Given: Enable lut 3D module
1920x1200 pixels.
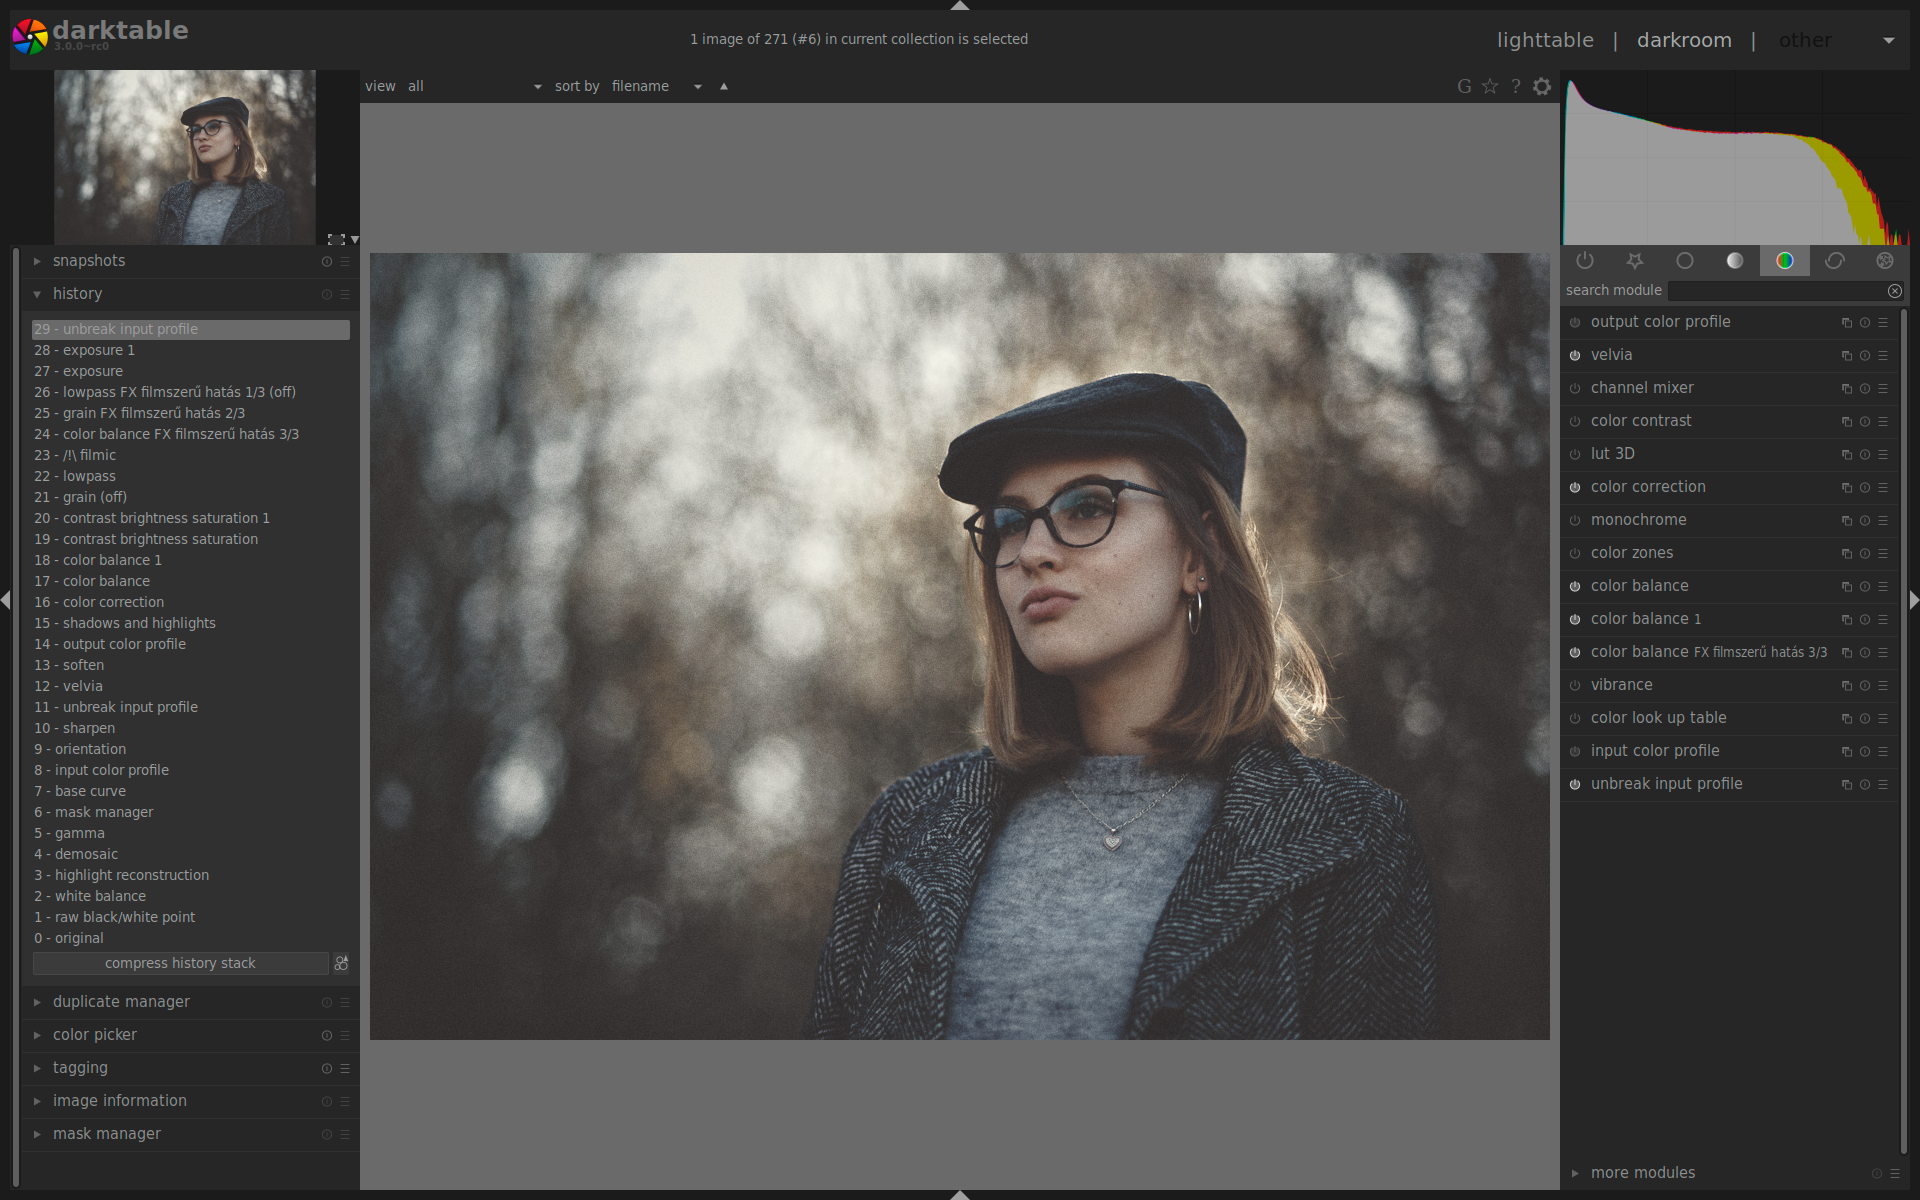Looking at the screenshot, I should pyautogui.click(x=1575, y=455).
